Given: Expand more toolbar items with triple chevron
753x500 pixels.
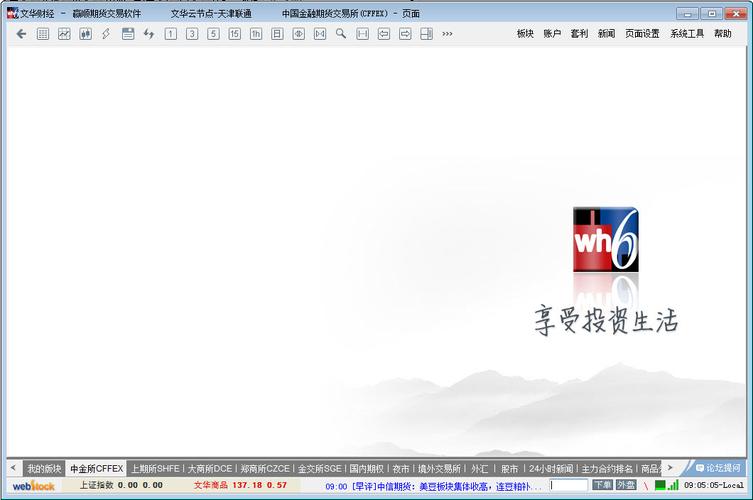Looking at the screenshot, I should pos(447,34).
